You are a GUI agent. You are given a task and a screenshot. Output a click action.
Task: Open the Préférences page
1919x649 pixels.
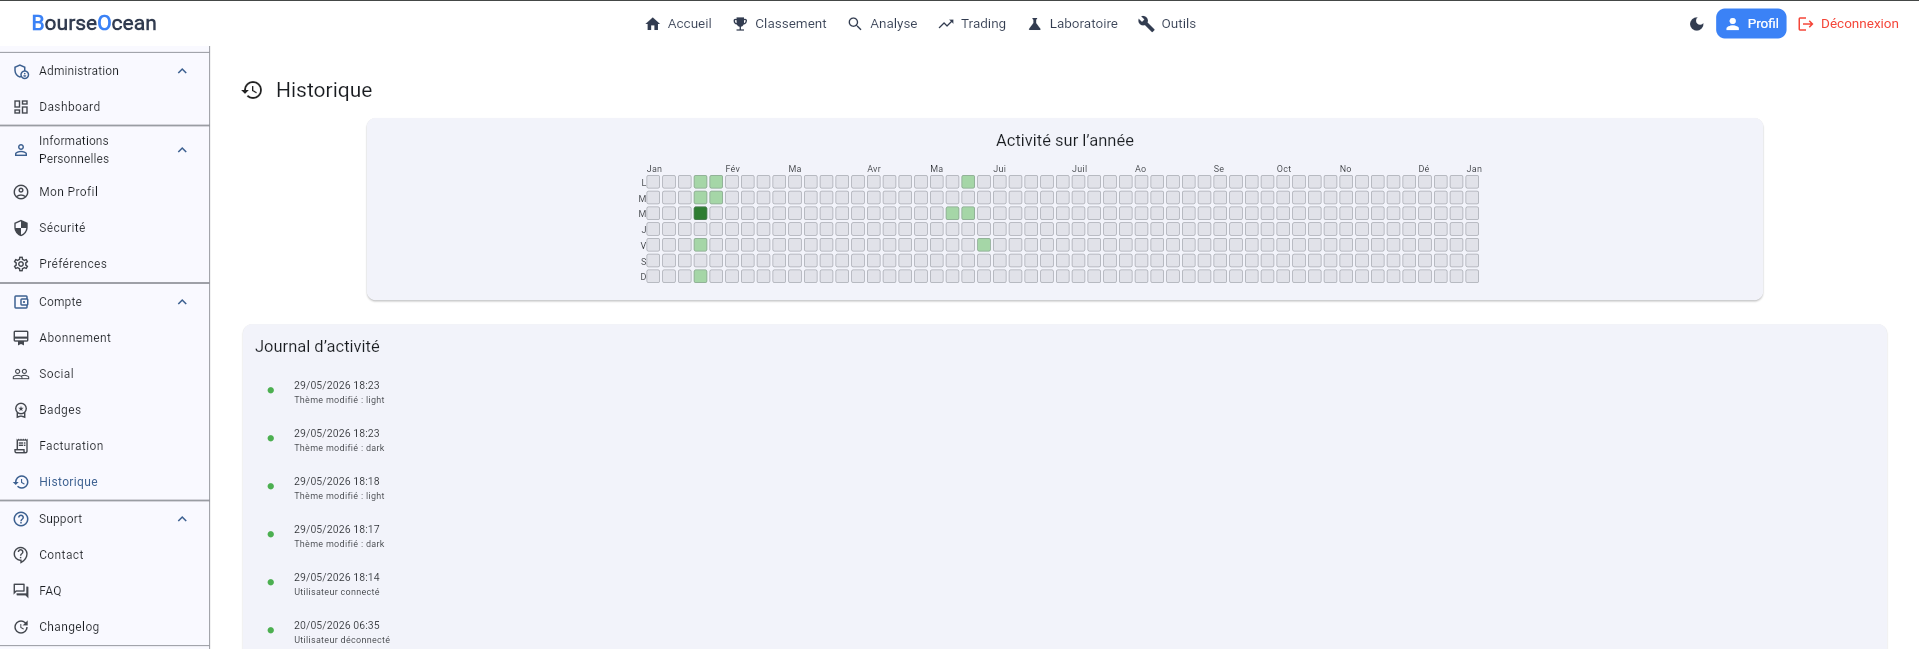pyautogui.click(x=105, y=264)
